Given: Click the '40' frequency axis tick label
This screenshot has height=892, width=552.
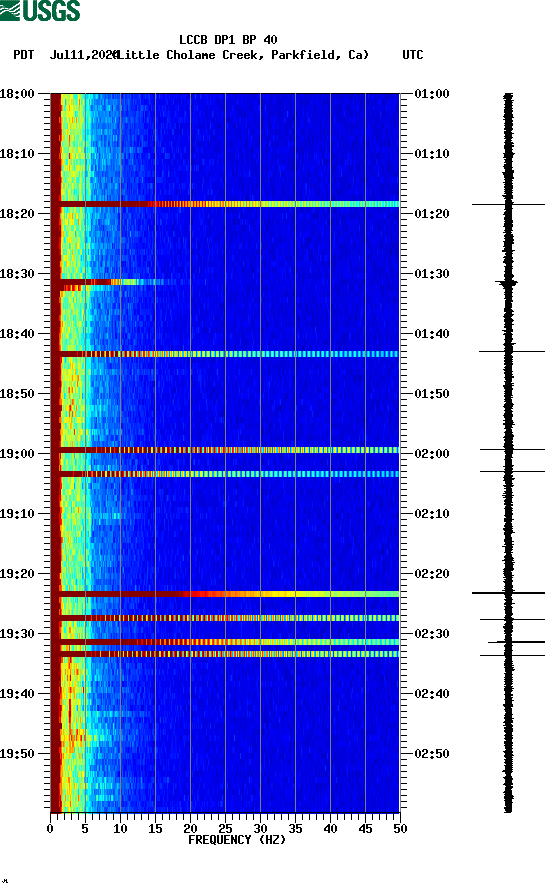Looking at the screenshot, I should click(330, 829).
